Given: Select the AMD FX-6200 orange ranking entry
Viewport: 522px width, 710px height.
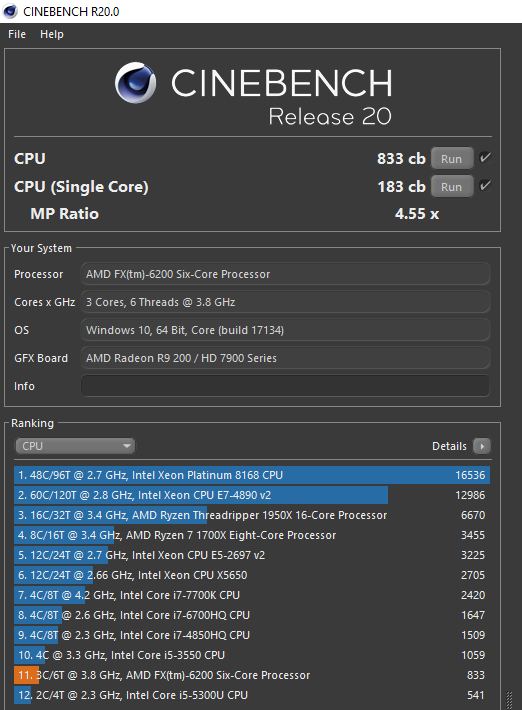Looking at the screenshot, I should [252, 675].
